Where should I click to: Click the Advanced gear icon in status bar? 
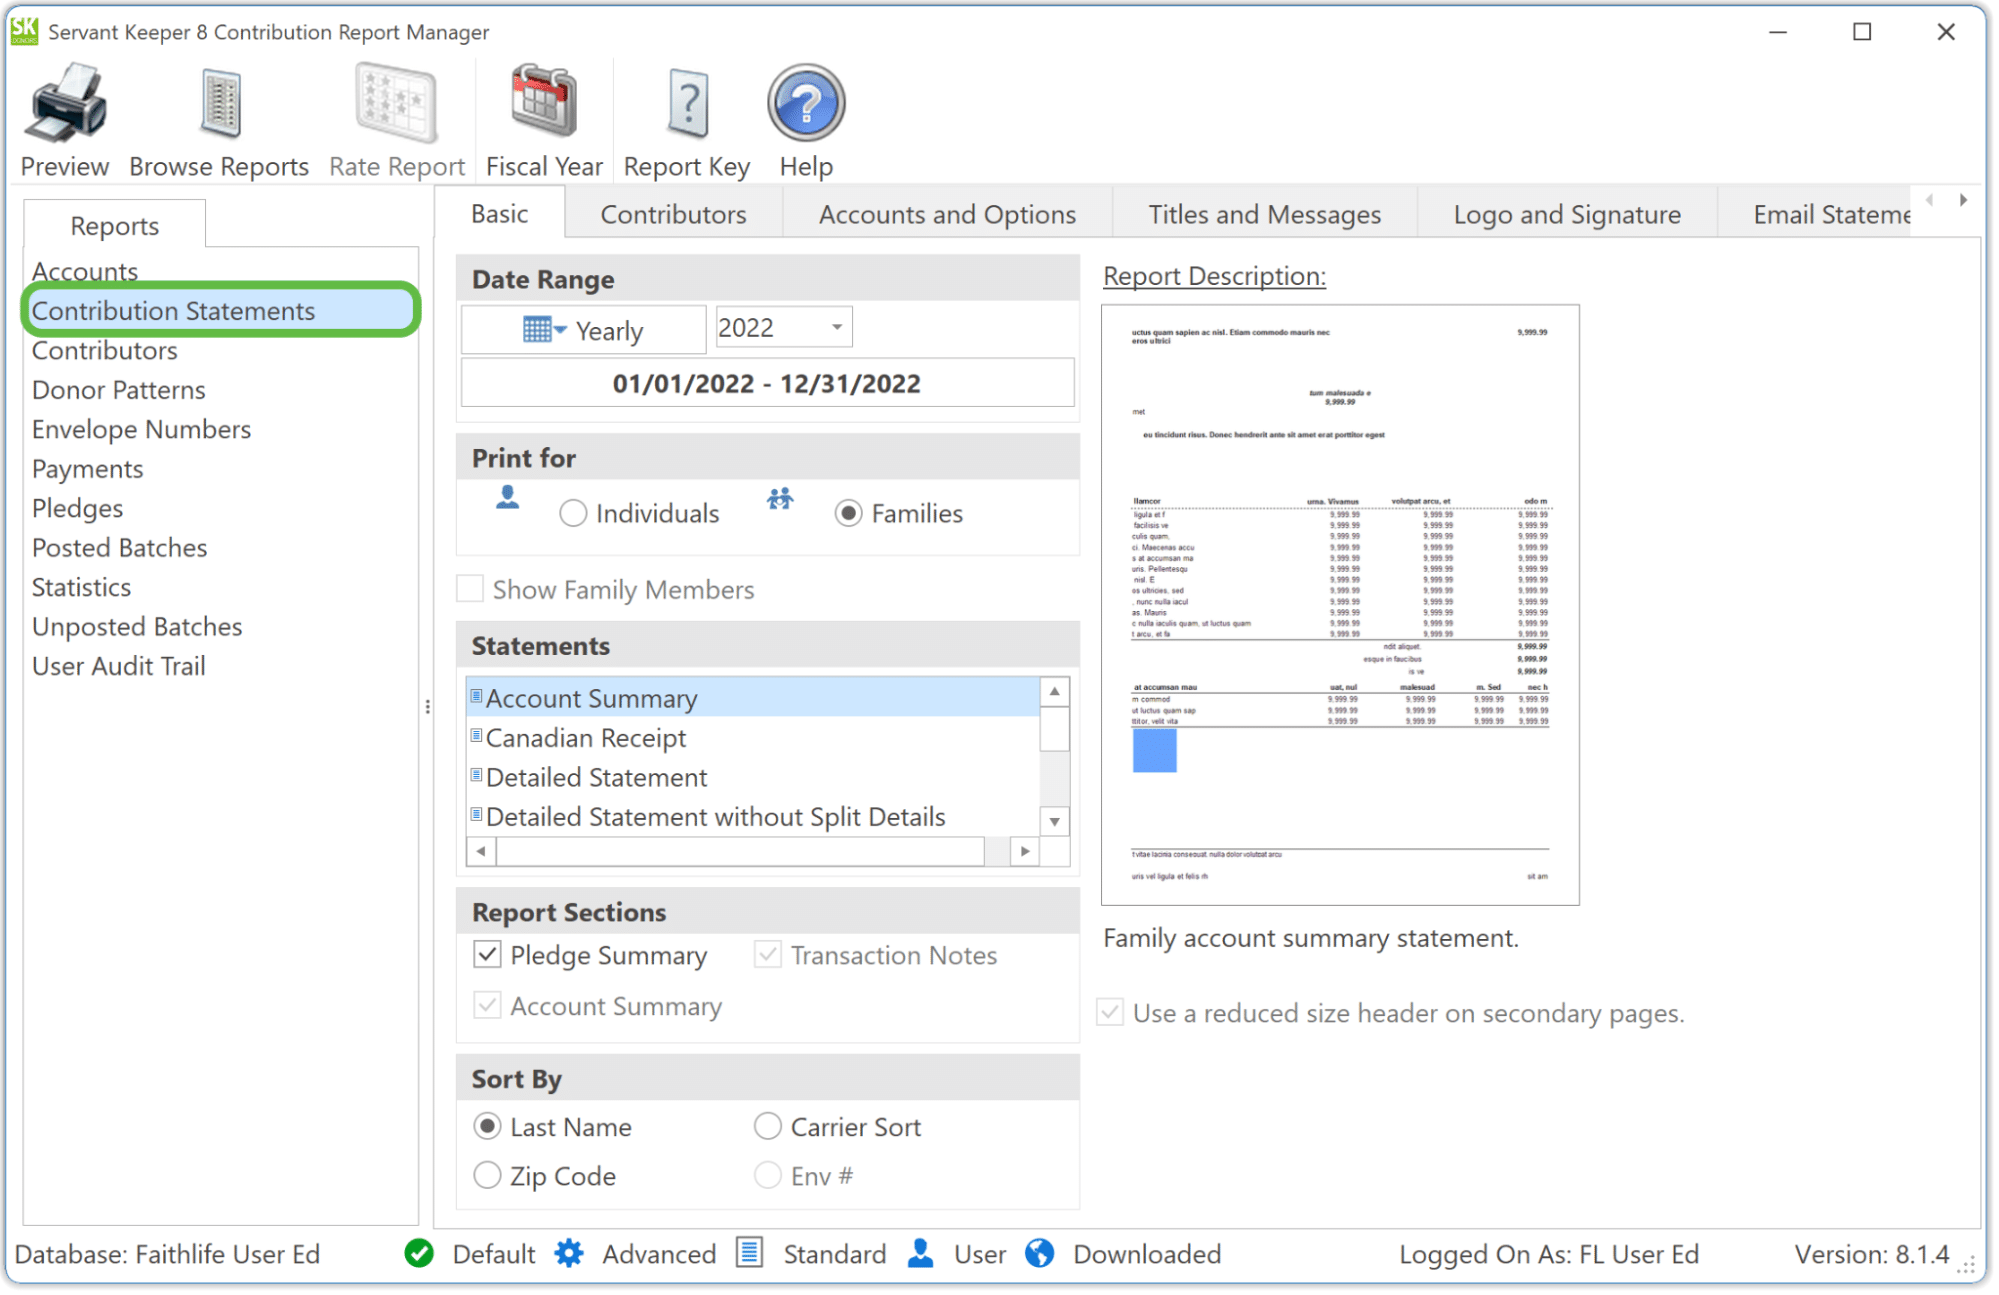570,1253
